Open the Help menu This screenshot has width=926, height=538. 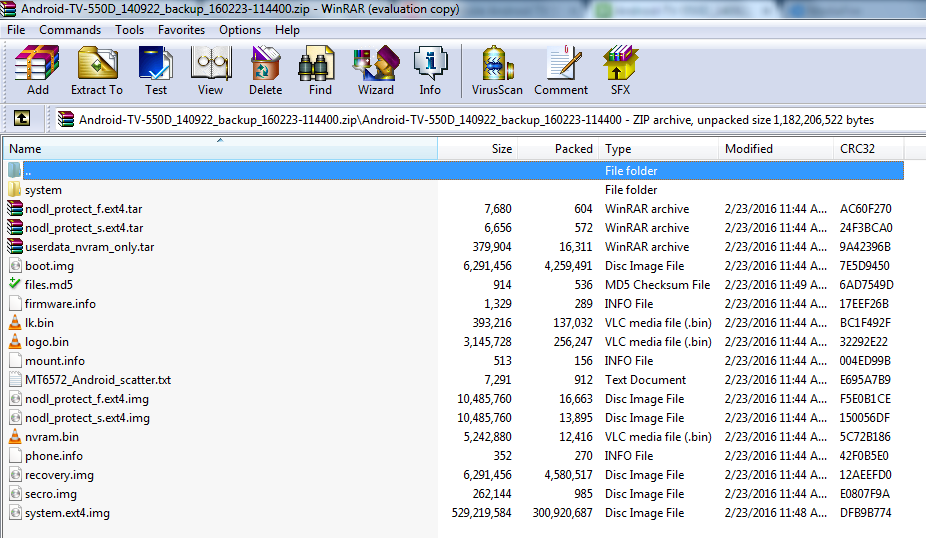(x=287, y=30)
